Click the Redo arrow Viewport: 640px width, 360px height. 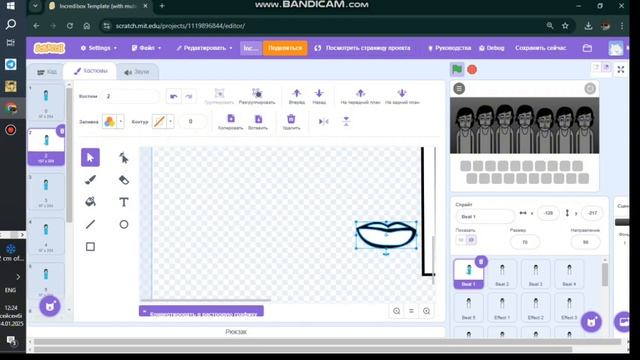pos(189,96)
